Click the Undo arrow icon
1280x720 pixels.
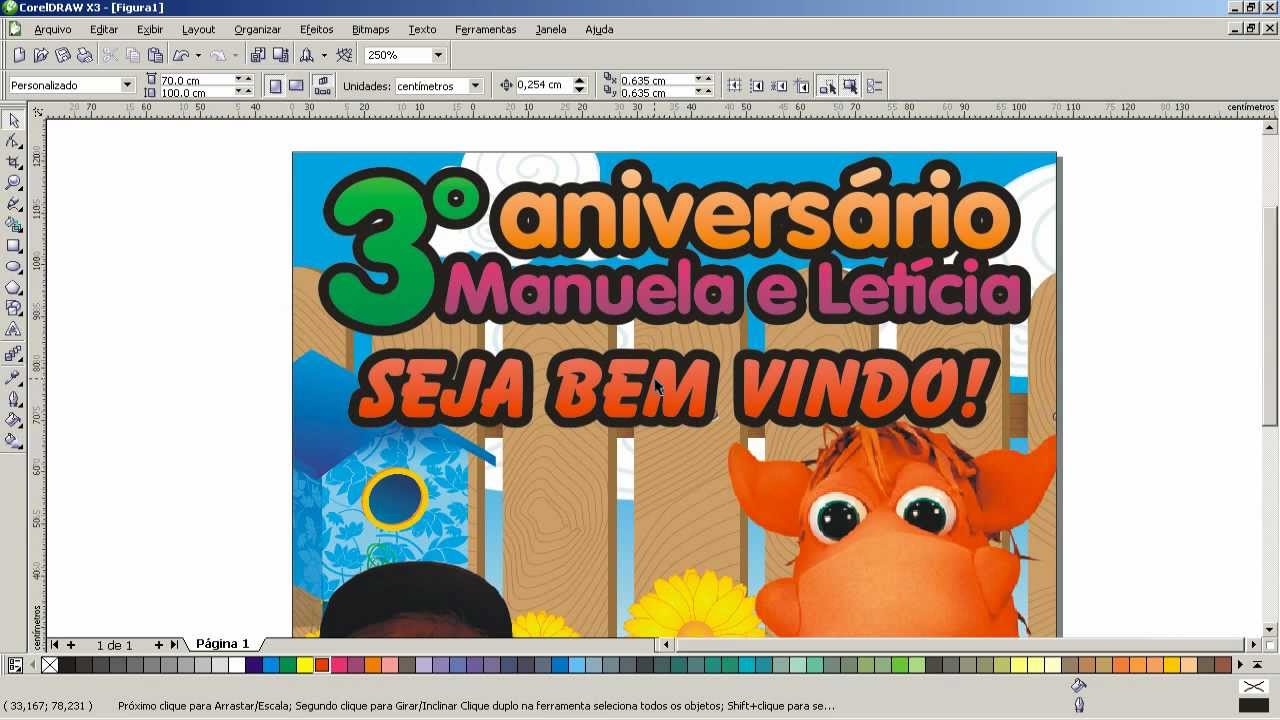click(181, 55)
